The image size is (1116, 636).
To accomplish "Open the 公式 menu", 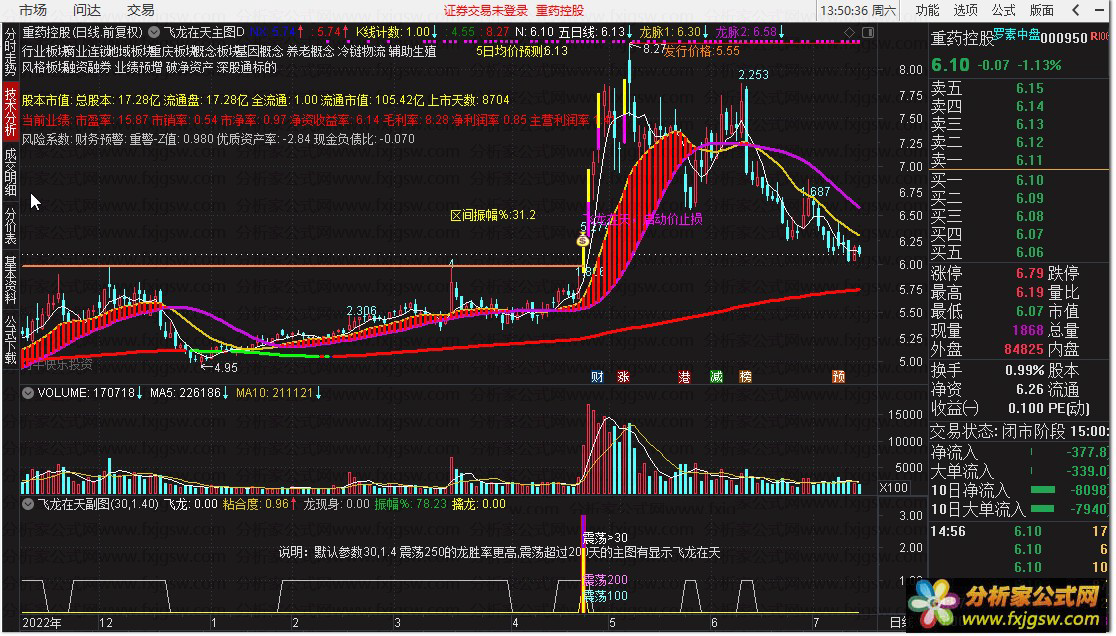I will (x=1003, y=10).
